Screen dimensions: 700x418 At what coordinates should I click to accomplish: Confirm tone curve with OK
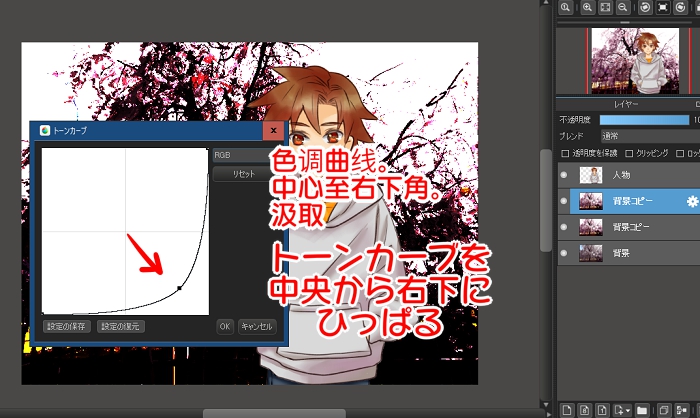click(x=225, y=326)
